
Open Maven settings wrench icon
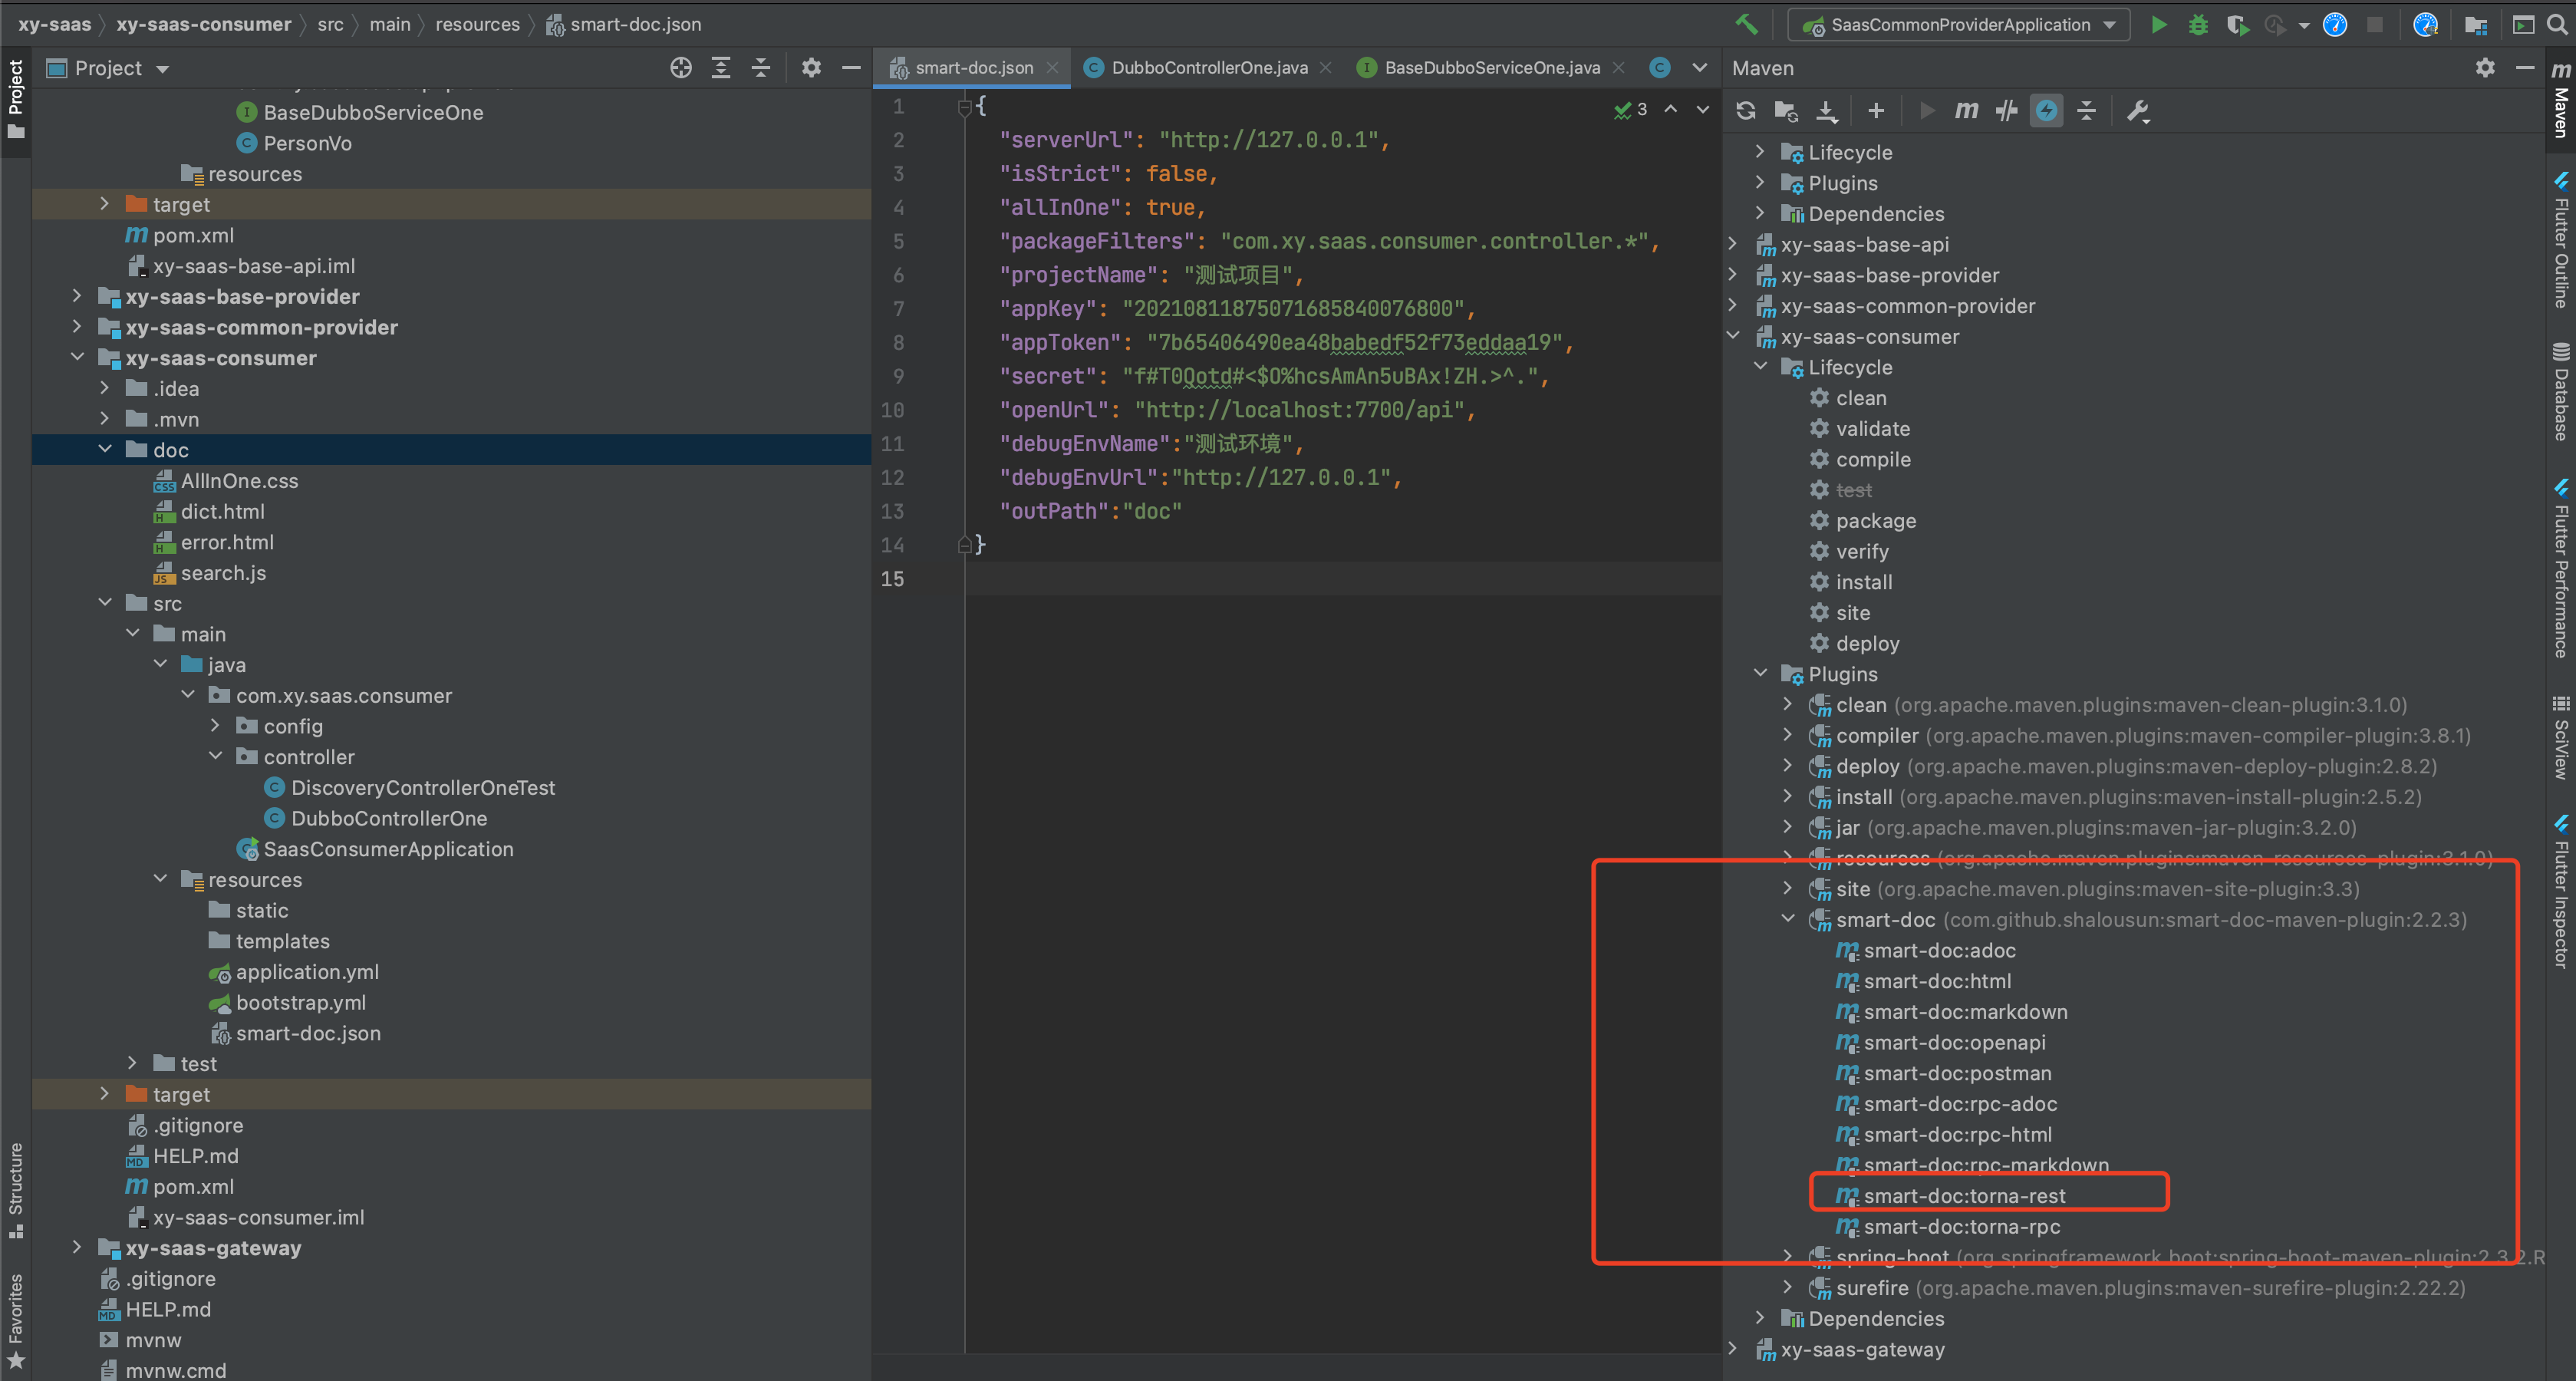[x=2138, y=111]
